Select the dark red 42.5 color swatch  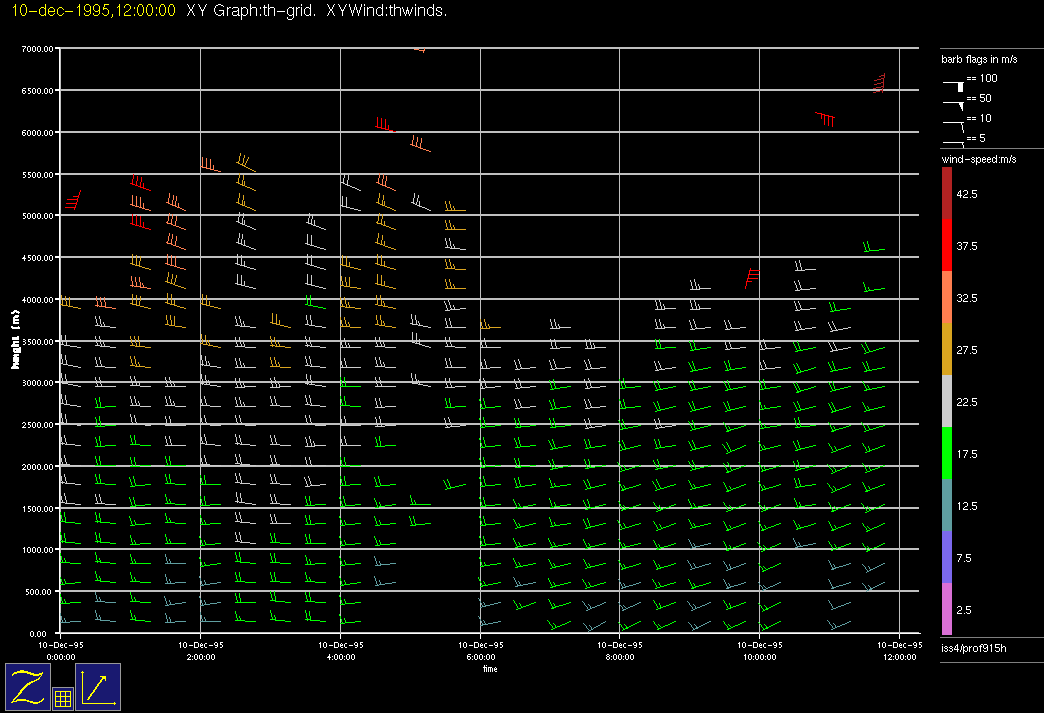click(947, 193)
